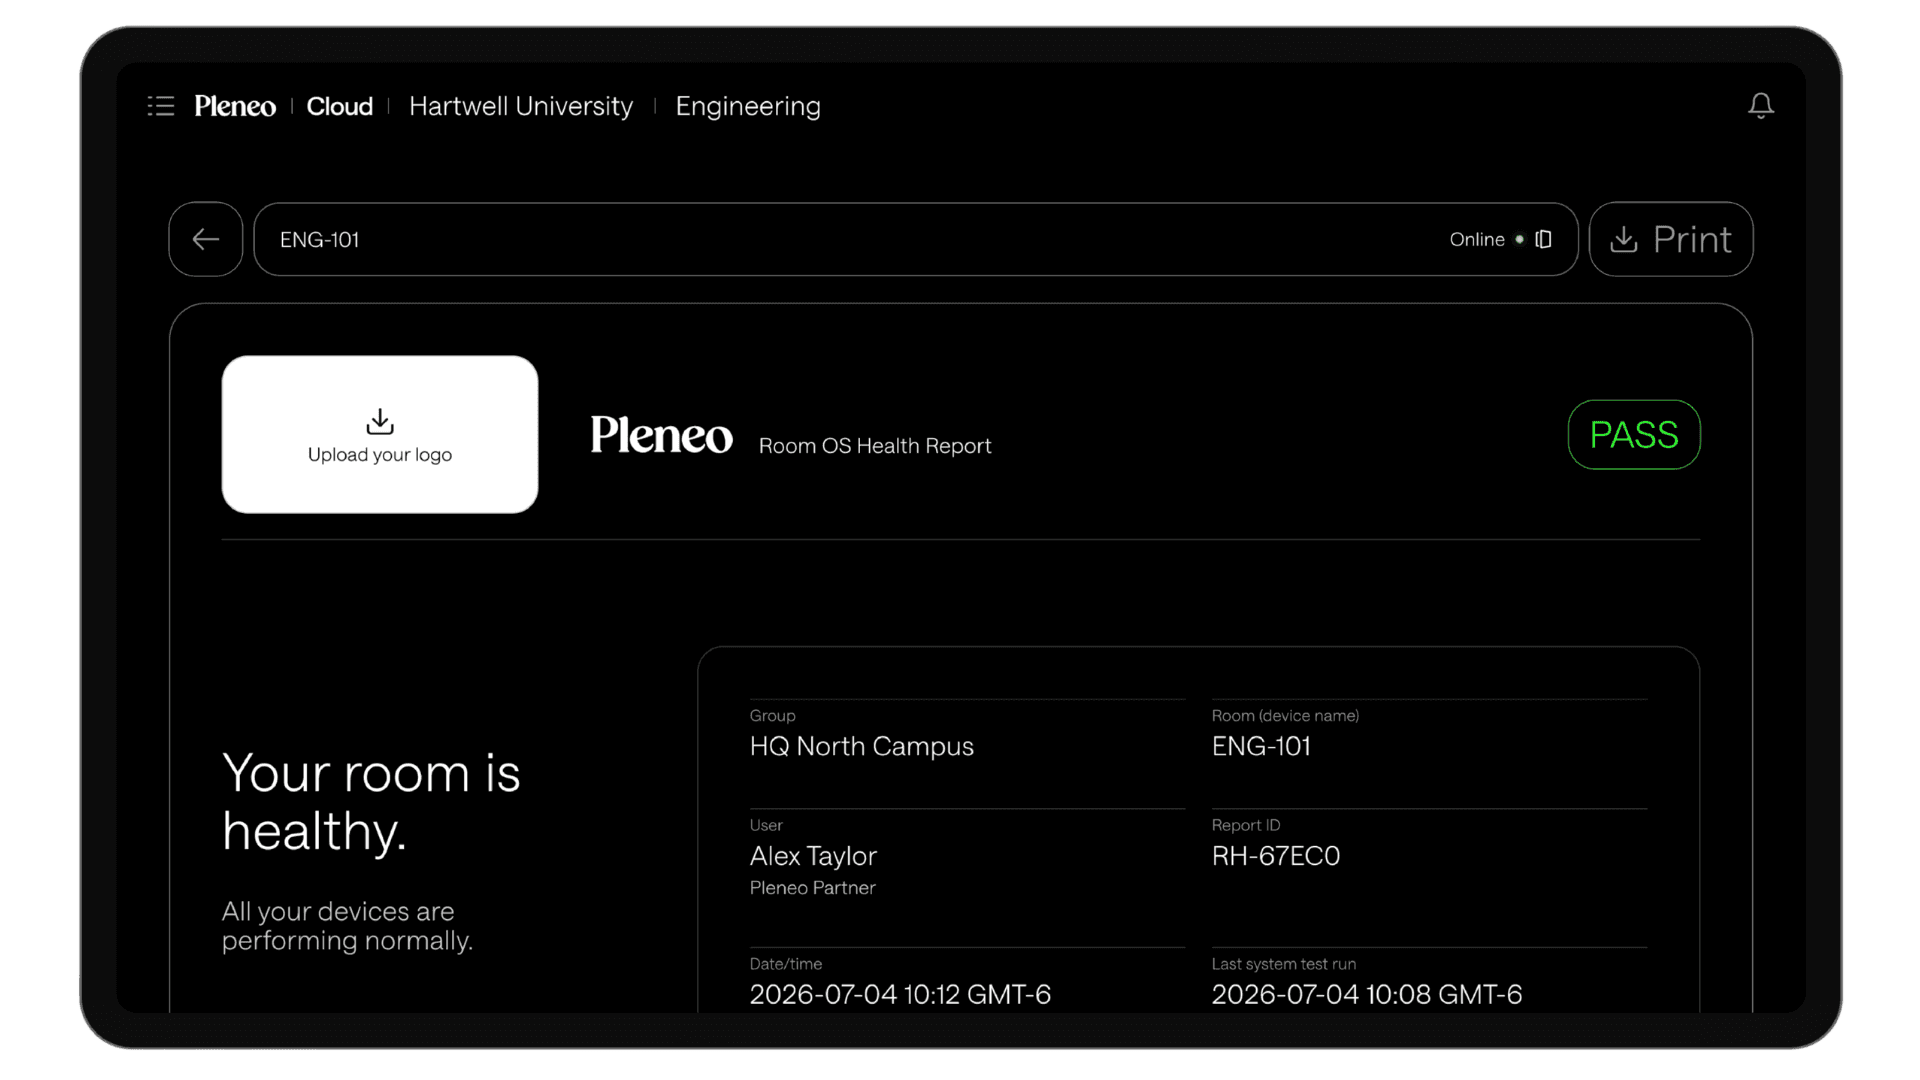Go back using the left arrow button
Image resolution: width=1920 pixels, height=1080 pixels.
pos(206,239)
